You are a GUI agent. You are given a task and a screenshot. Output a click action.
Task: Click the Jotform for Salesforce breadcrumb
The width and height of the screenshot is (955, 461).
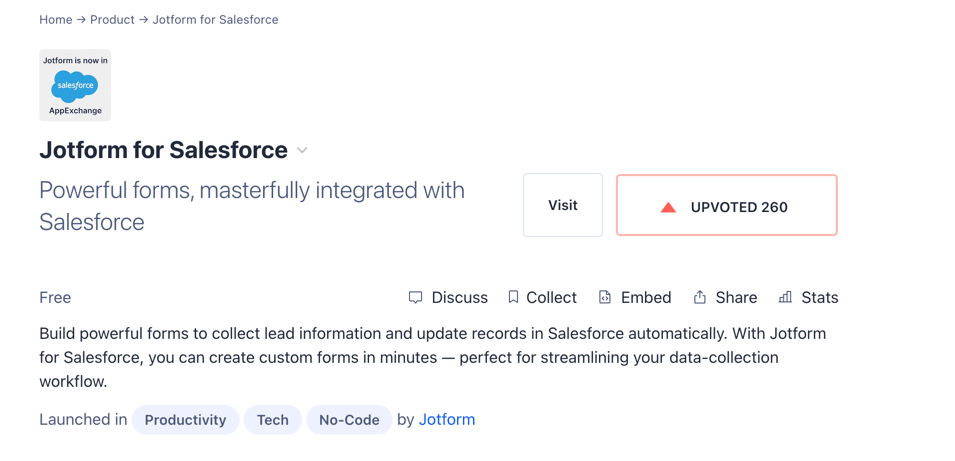[x=215, y=19]
